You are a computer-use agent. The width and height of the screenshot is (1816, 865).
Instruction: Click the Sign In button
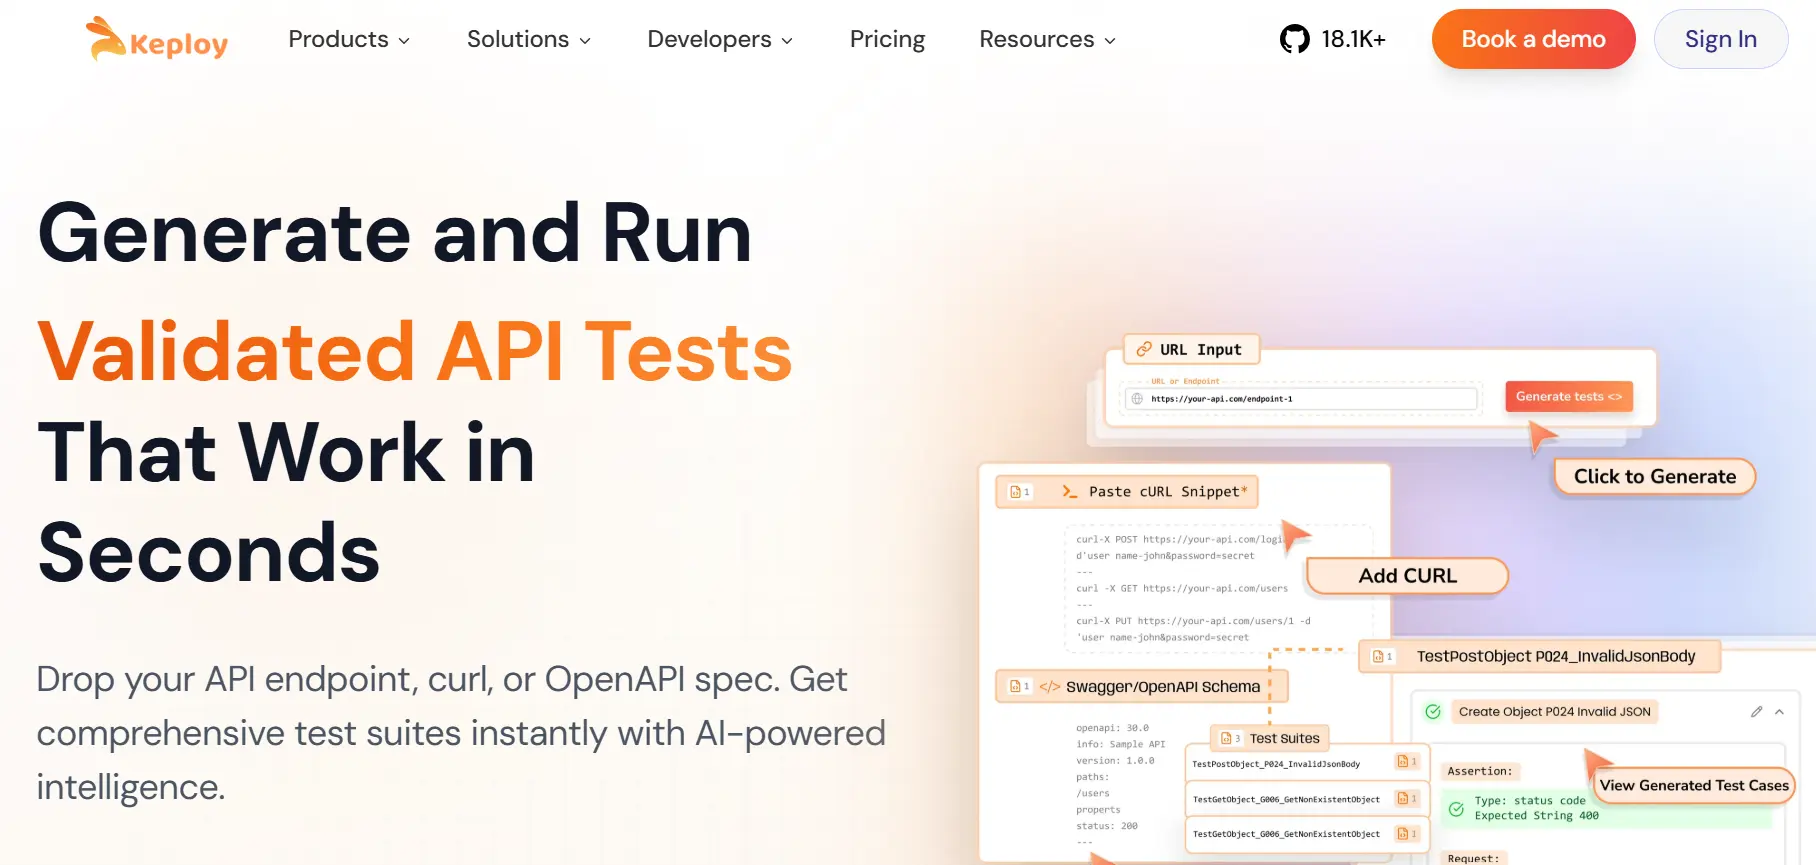point(1720,39)
